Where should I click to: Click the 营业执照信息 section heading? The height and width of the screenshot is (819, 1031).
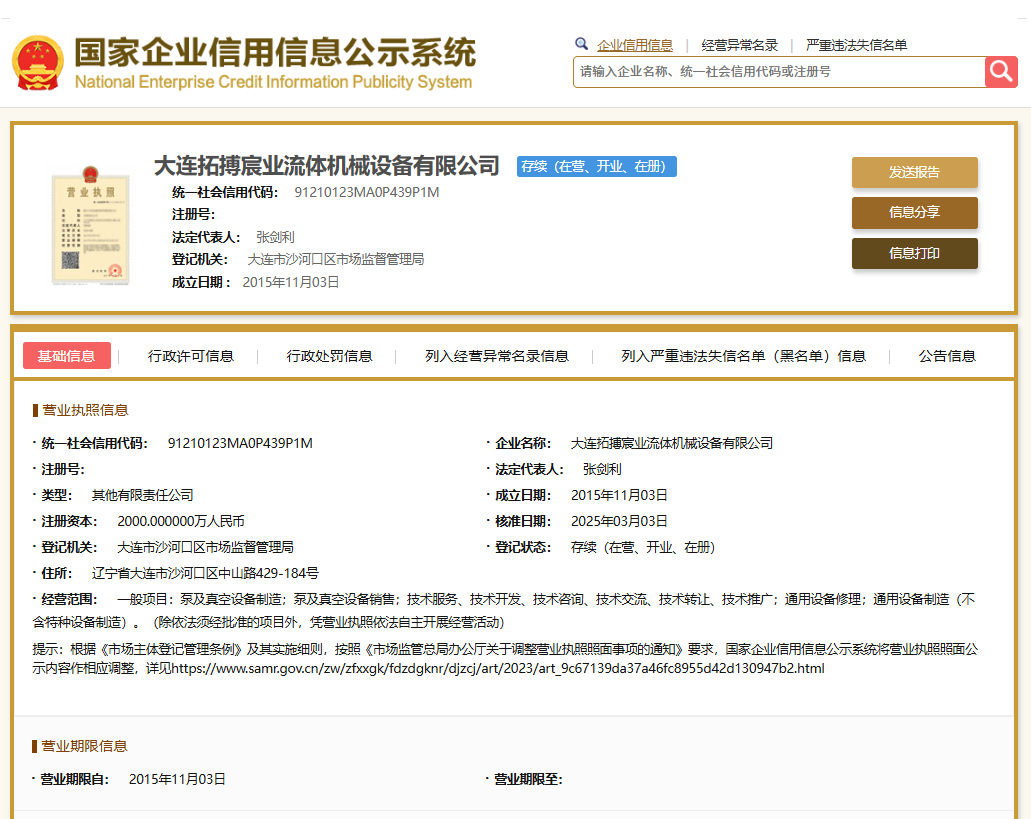[85, 410]
